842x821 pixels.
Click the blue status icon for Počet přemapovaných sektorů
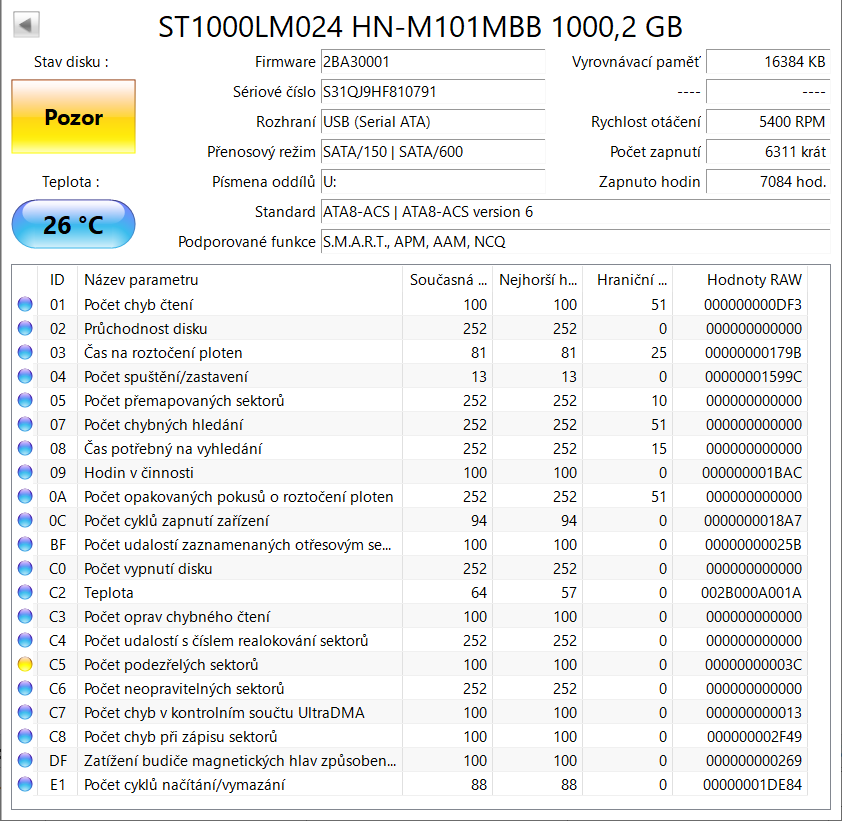25,401
